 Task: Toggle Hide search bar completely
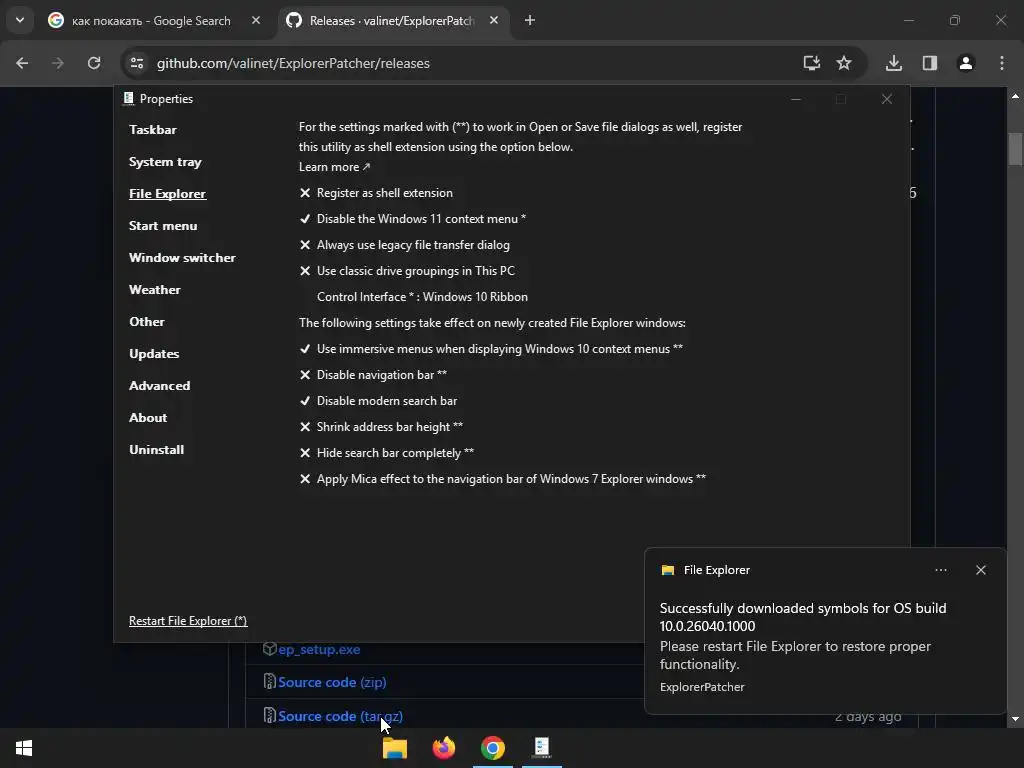[387, 453]
